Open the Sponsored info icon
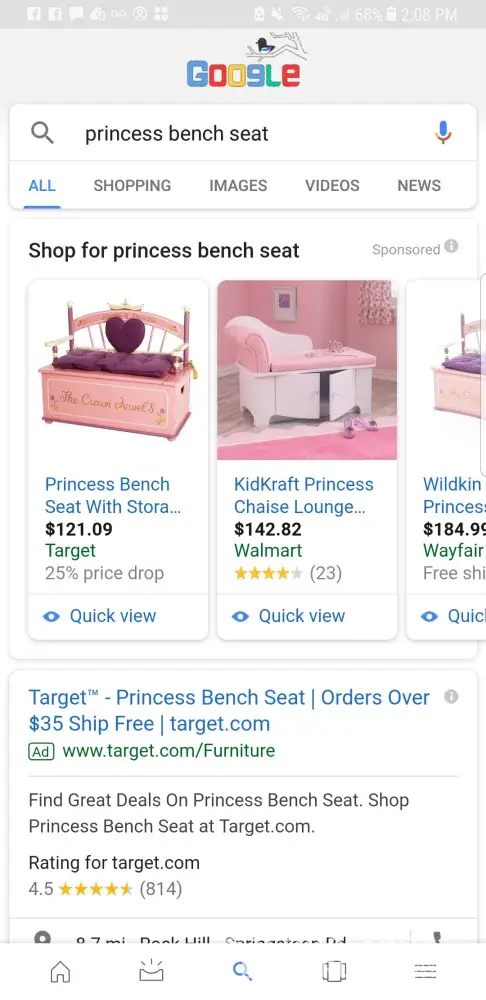Viewport: 486px width, 1000px height. click(x=451, y=246)
